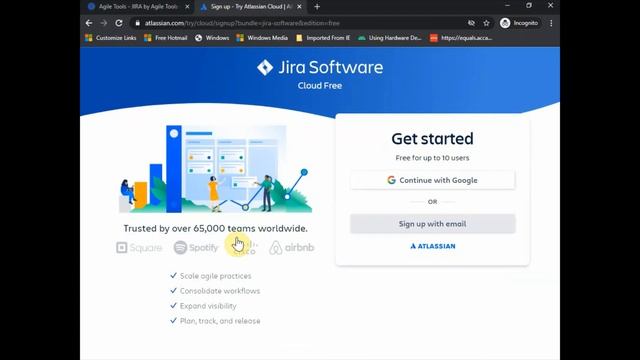640x360 pixels.
Task: Click the browser forward arrow
Action: (104, 23)
